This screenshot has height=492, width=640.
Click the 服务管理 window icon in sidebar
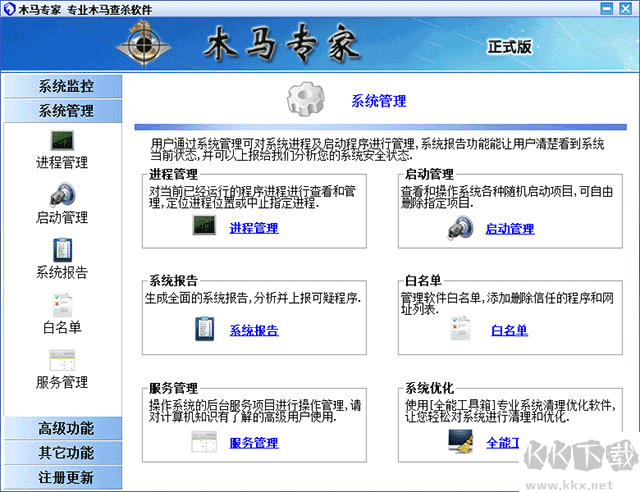62,360
